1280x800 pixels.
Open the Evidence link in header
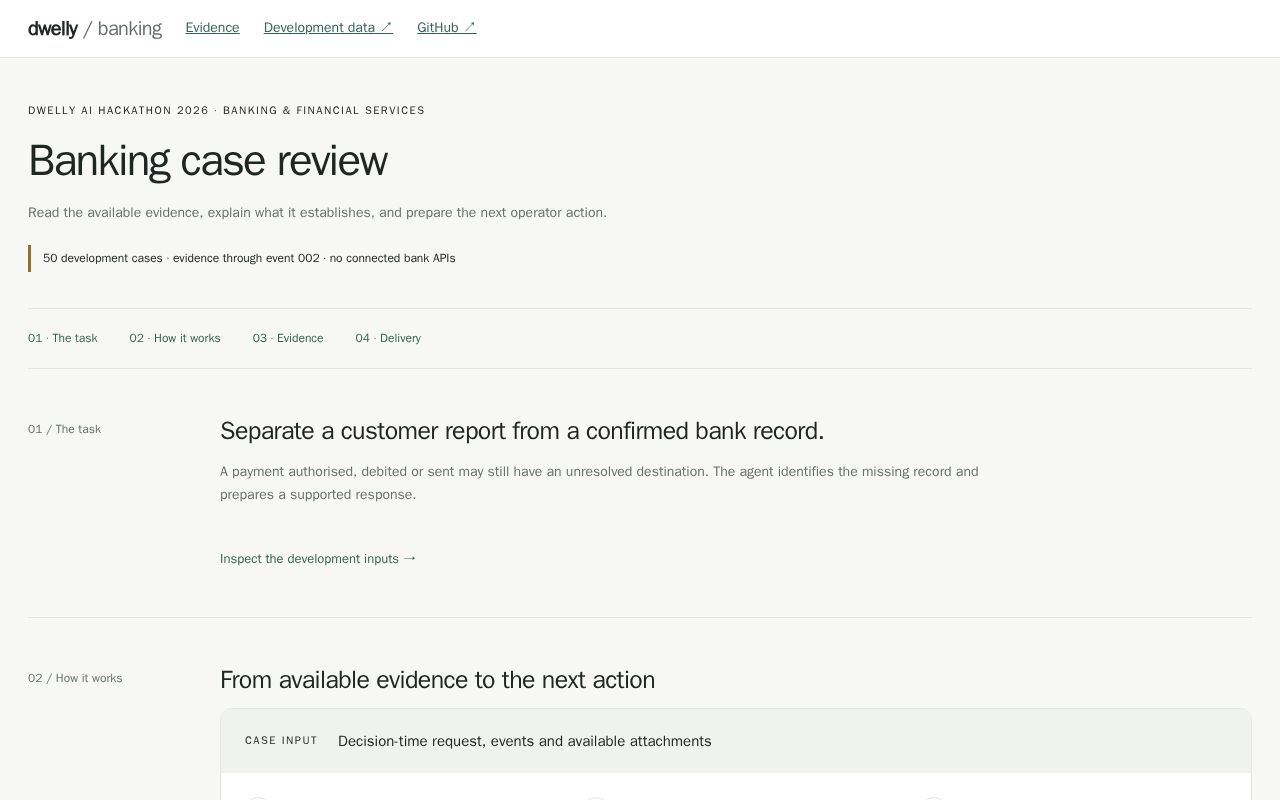pyautogui.click(x=212, y=28)
